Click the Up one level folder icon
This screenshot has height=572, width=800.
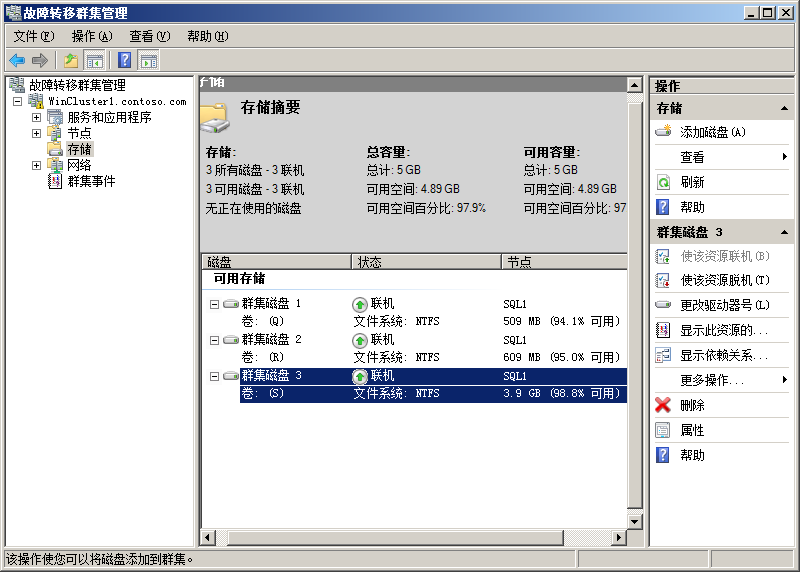pos(71,61)
